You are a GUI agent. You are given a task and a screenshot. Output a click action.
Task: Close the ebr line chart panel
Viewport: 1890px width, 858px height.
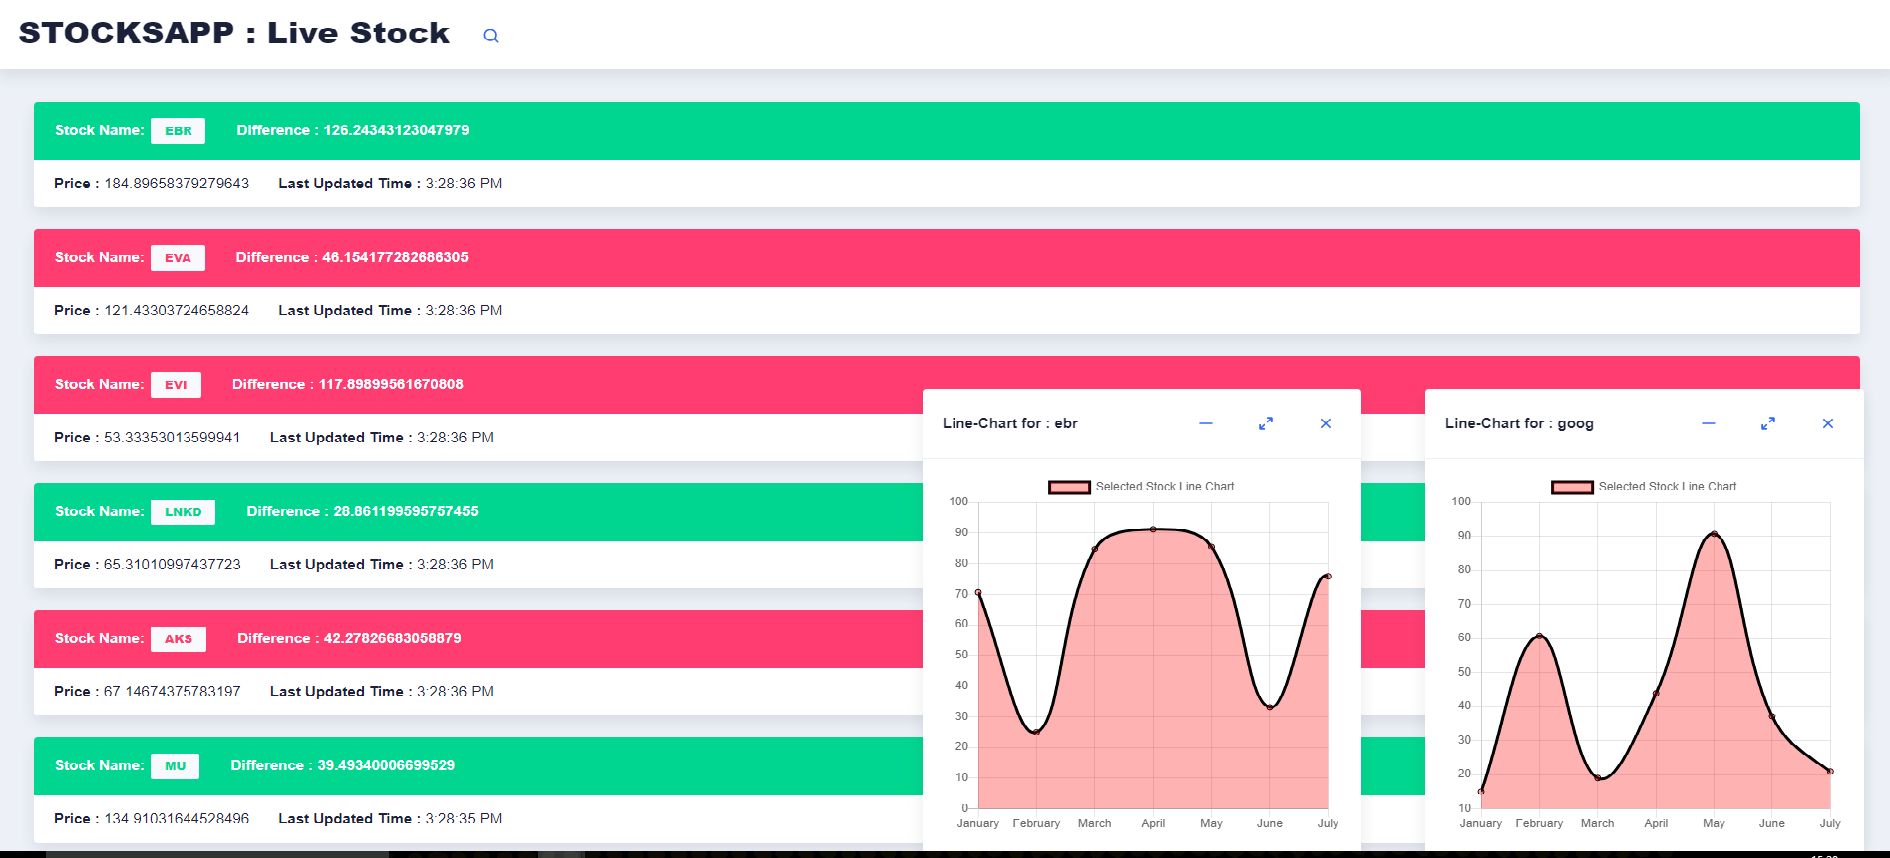(1326, 423)
